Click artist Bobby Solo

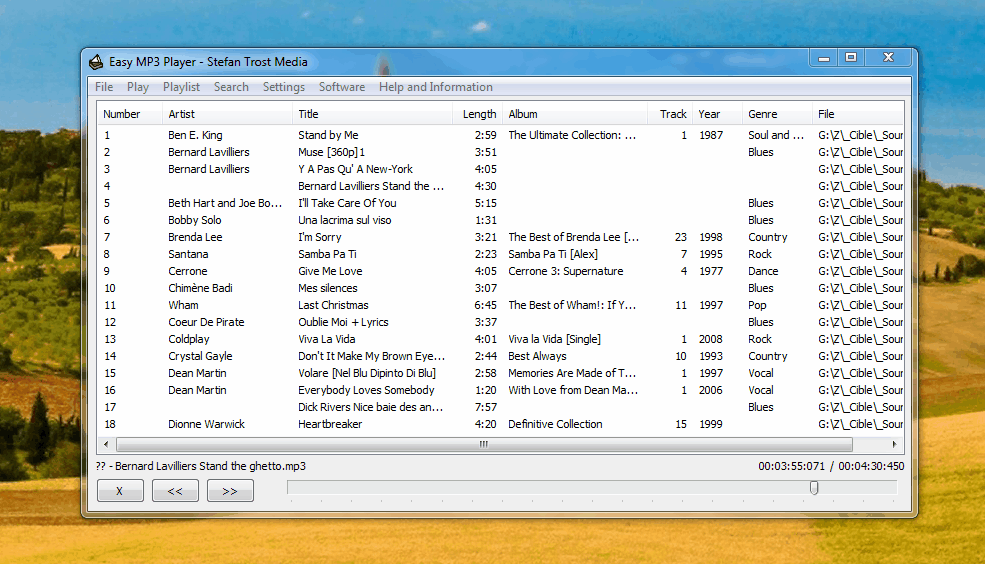point(194,220)
